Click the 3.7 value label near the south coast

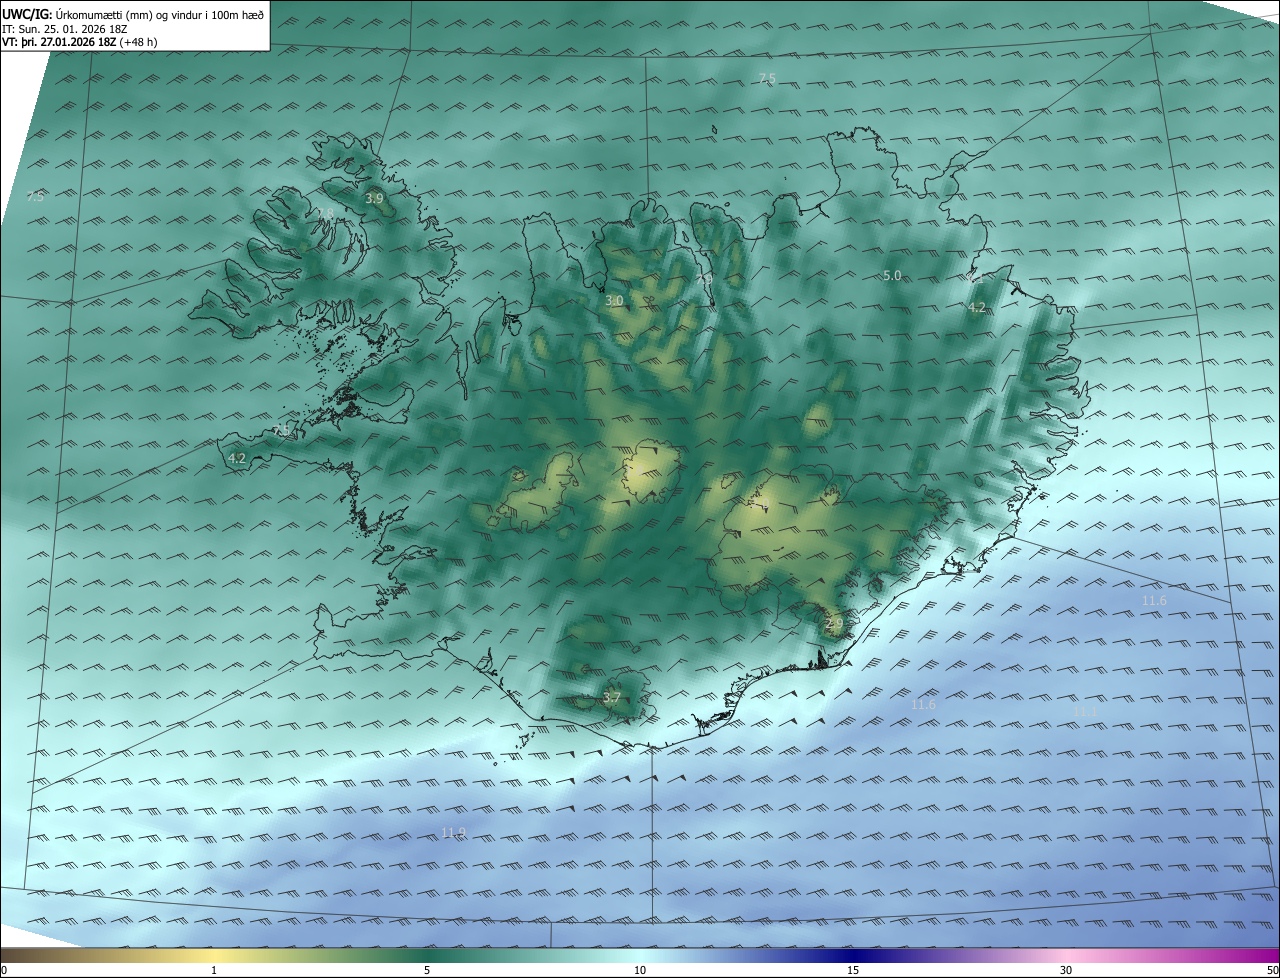(x=612, y=698)
